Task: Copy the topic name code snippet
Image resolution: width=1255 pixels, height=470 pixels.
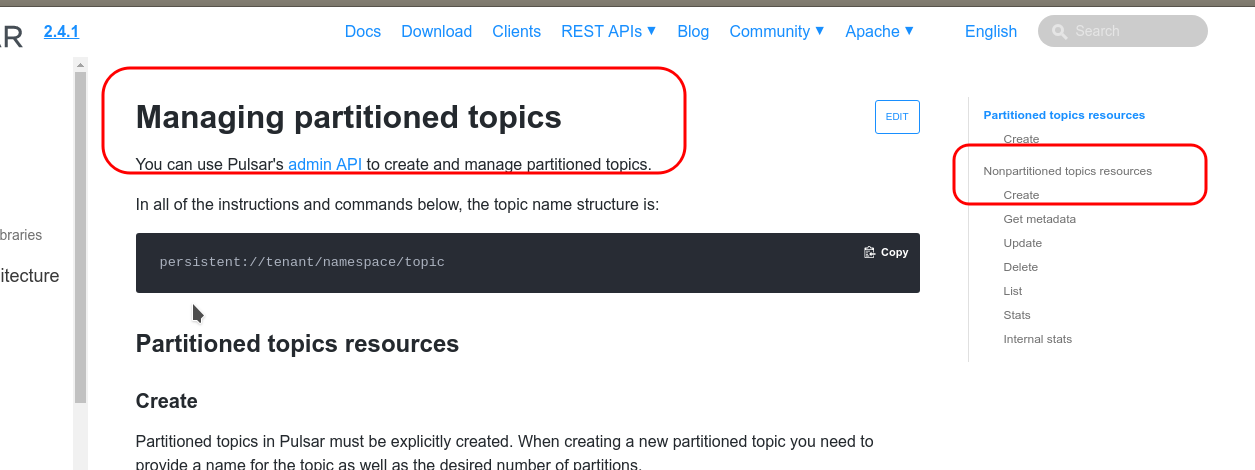Action: click(886, 252)
